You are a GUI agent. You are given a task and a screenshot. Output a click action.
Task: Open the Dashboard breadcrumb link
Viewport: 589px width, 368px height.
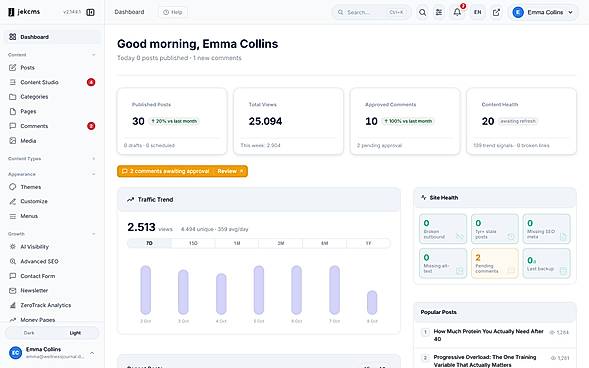129,12
